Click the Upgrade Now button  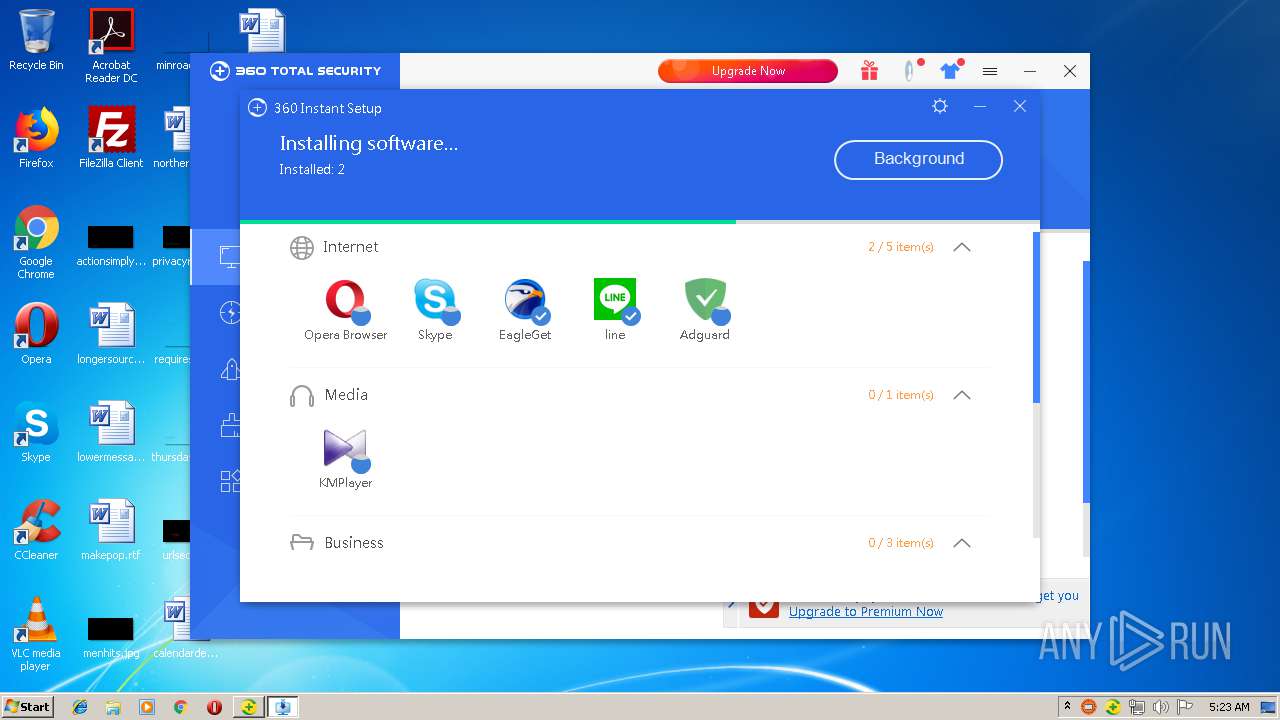click(748, 71)
